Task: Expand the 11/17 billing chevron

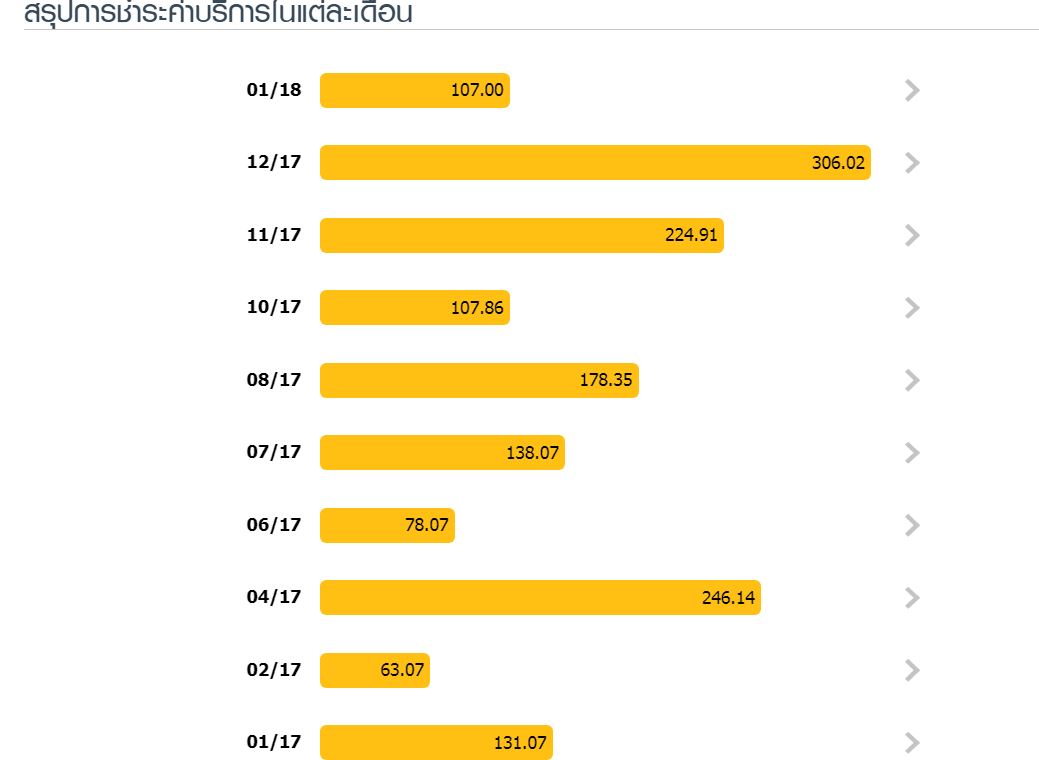Action: 912,235
